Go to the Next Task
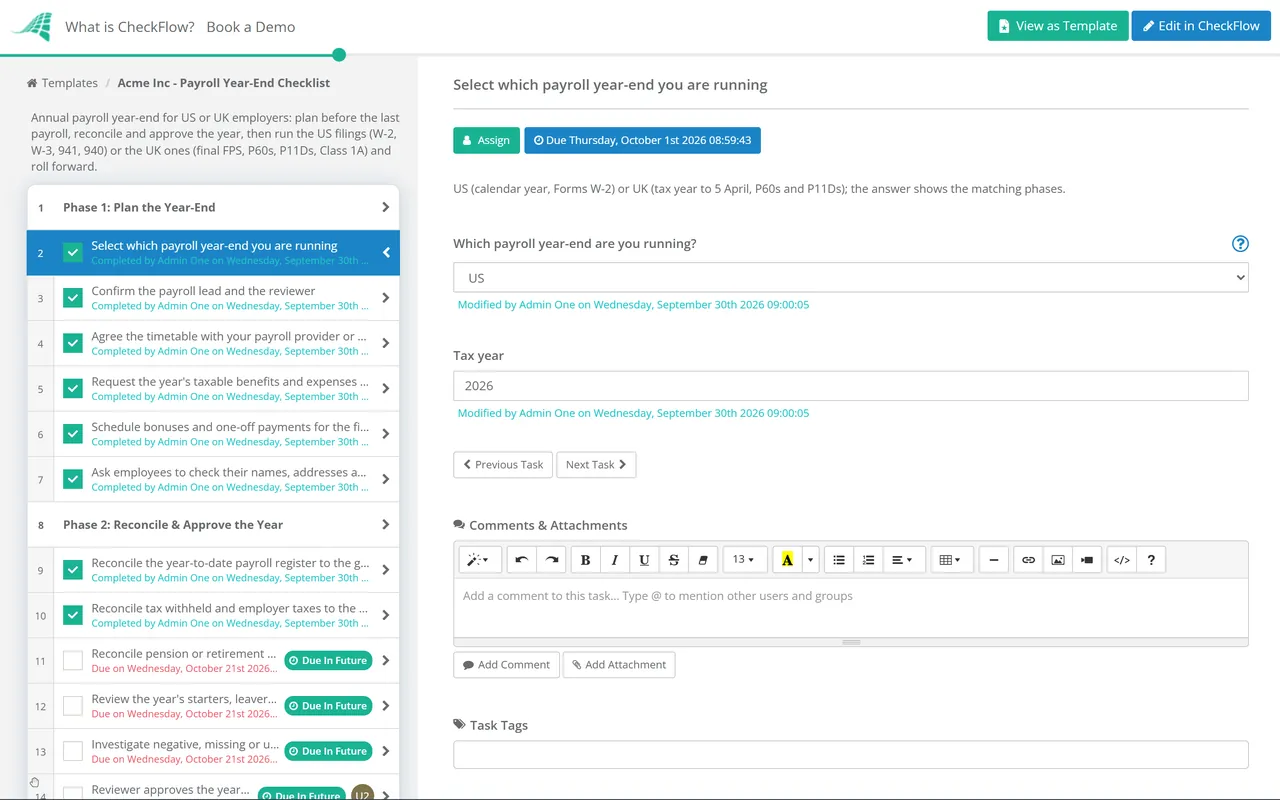1280x800 pixels. 596,464
